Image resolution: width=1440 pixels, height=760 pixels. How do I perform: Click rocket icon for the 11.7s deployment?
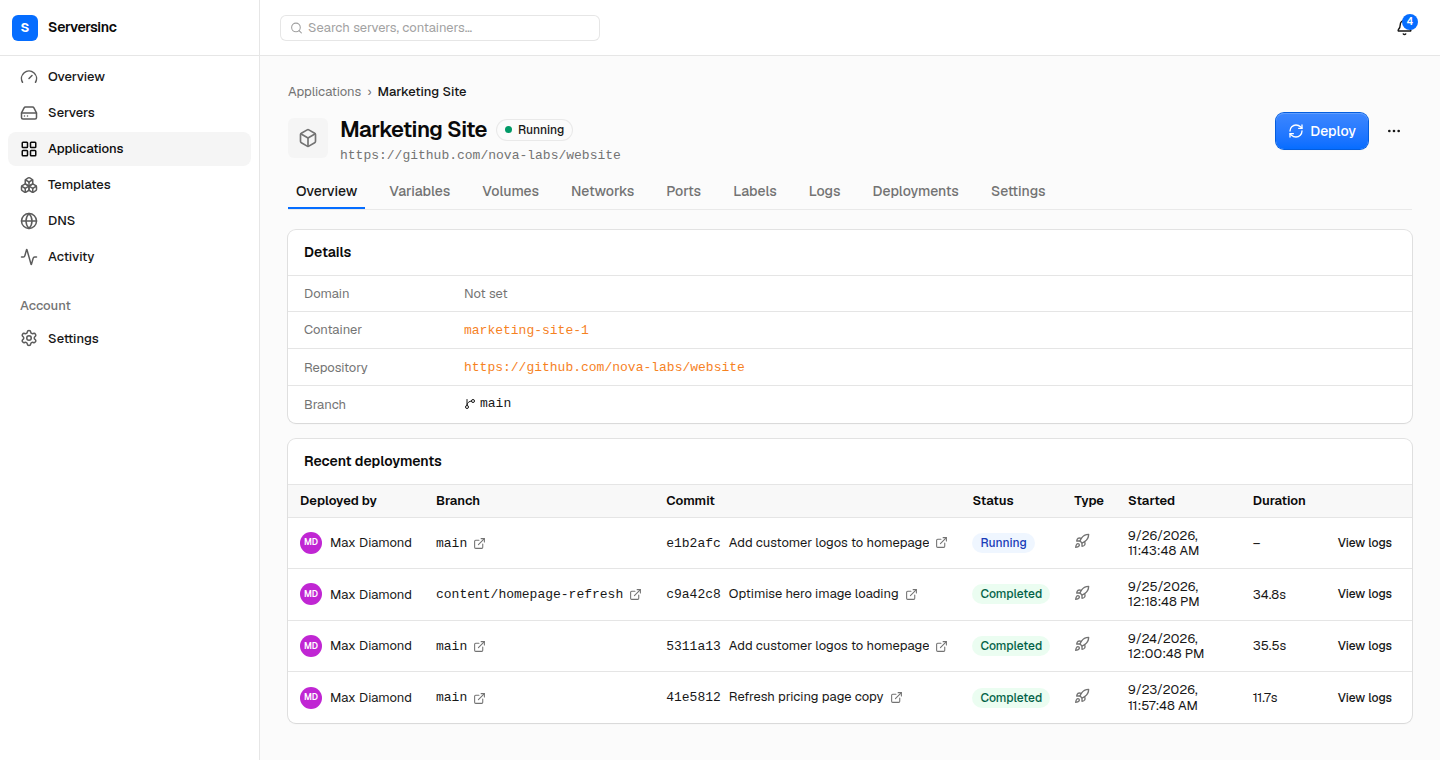(1082, 697)
